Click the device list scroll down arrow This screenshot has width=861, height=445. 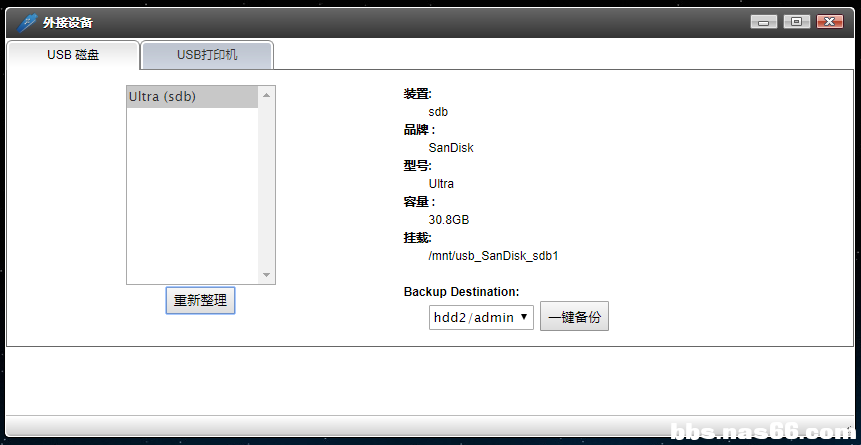(266, 275)
